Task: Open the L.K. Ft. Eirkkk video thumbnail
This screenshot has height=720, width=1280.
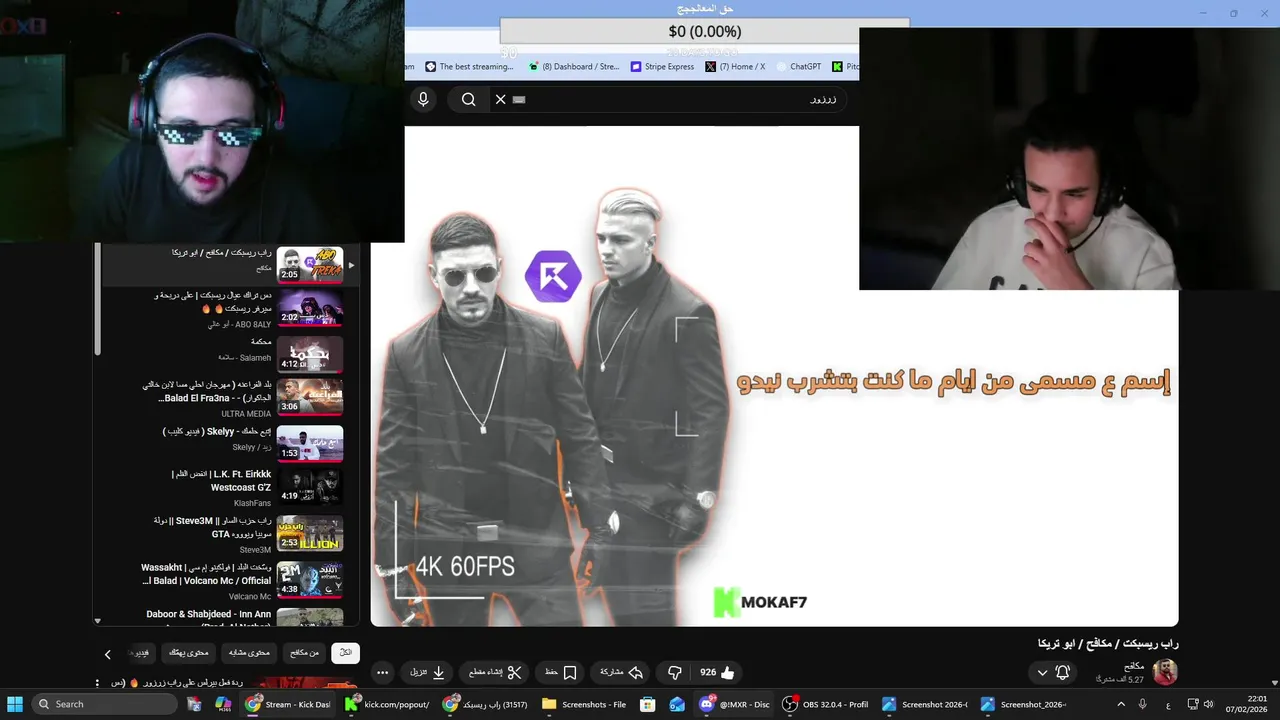Action: [x=310, y=487]
